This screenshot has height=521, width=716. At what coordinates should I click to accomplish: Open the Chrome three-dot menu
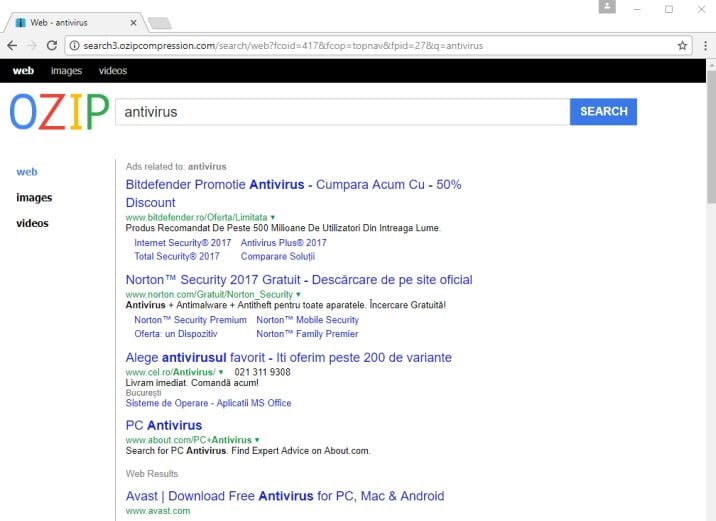click(703, 46)
